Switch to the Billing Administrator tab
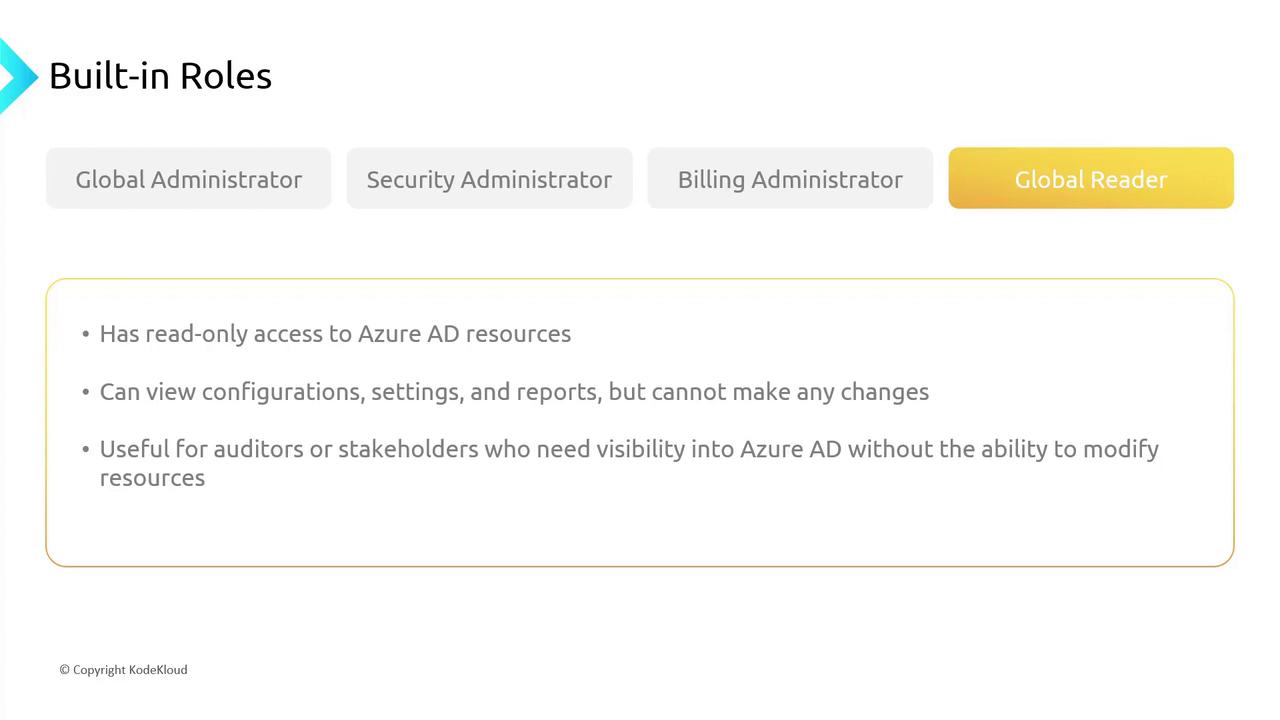Screen dimensions: 1280x720 click(x=790, y=179)
